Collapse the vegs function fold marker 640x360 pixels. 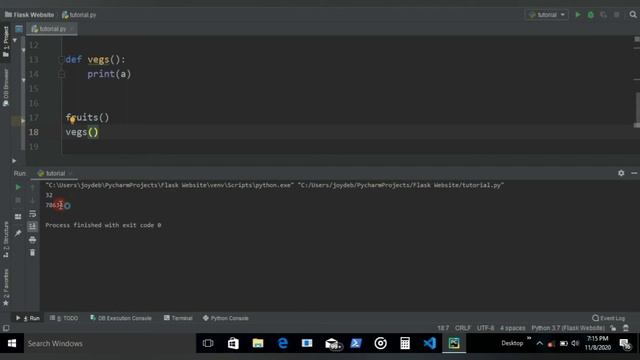(x=61, y=60)
